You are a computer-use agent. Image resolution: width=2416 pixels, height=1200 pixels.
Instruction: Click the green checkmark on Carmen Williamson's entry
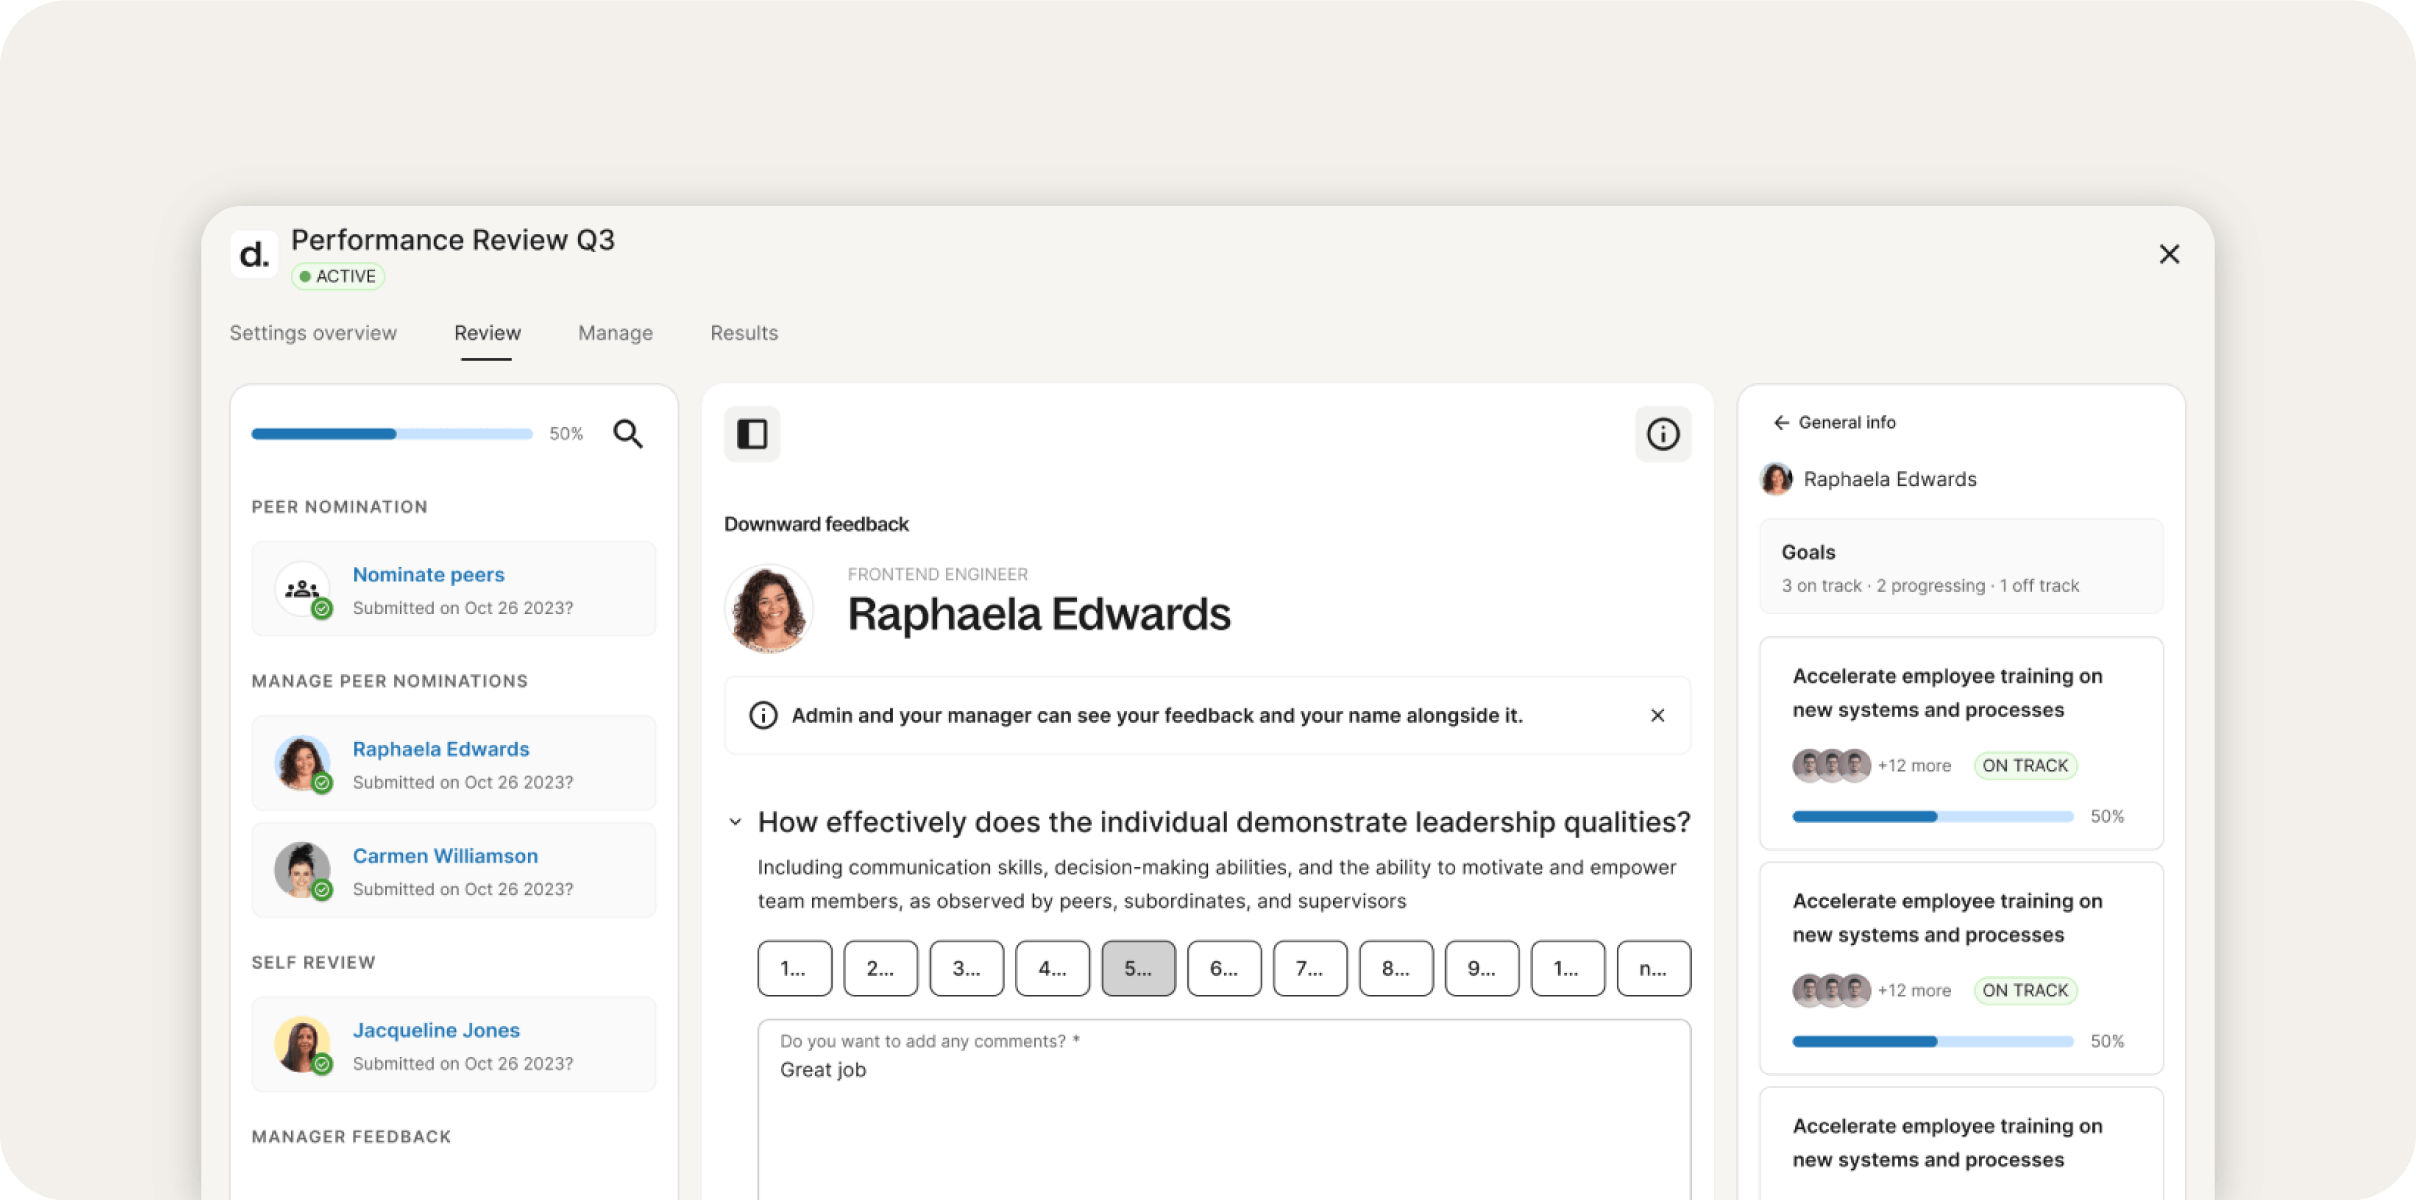pos(322,890)
